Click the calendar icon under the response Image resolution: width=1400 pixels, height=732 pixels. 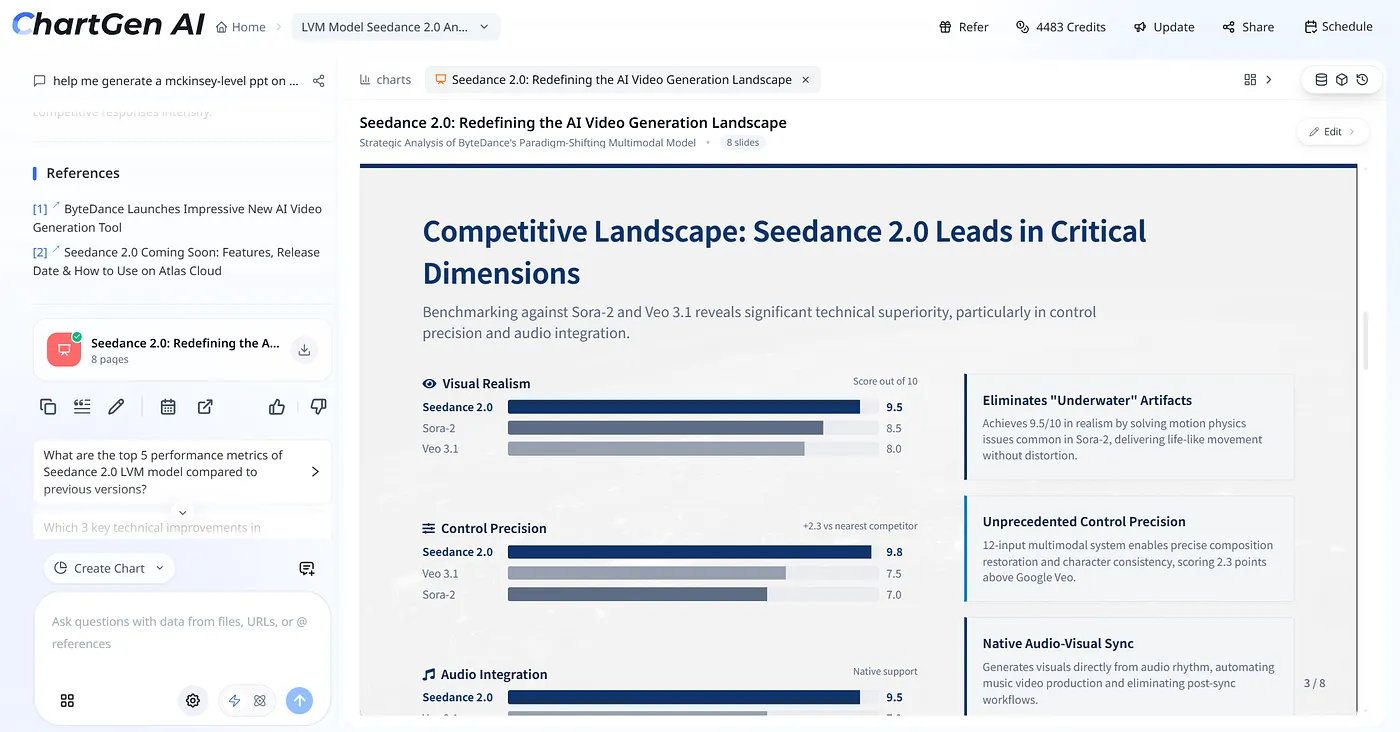[168, 406]
